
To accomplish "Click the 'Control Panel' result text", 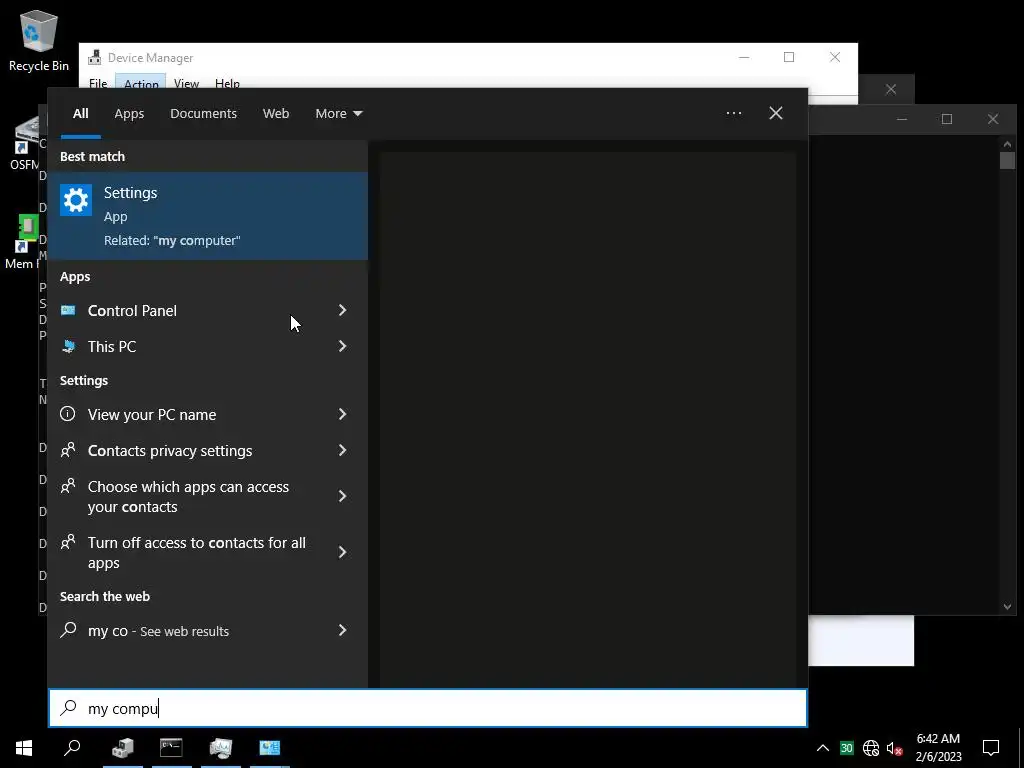I will pos(132,310).
